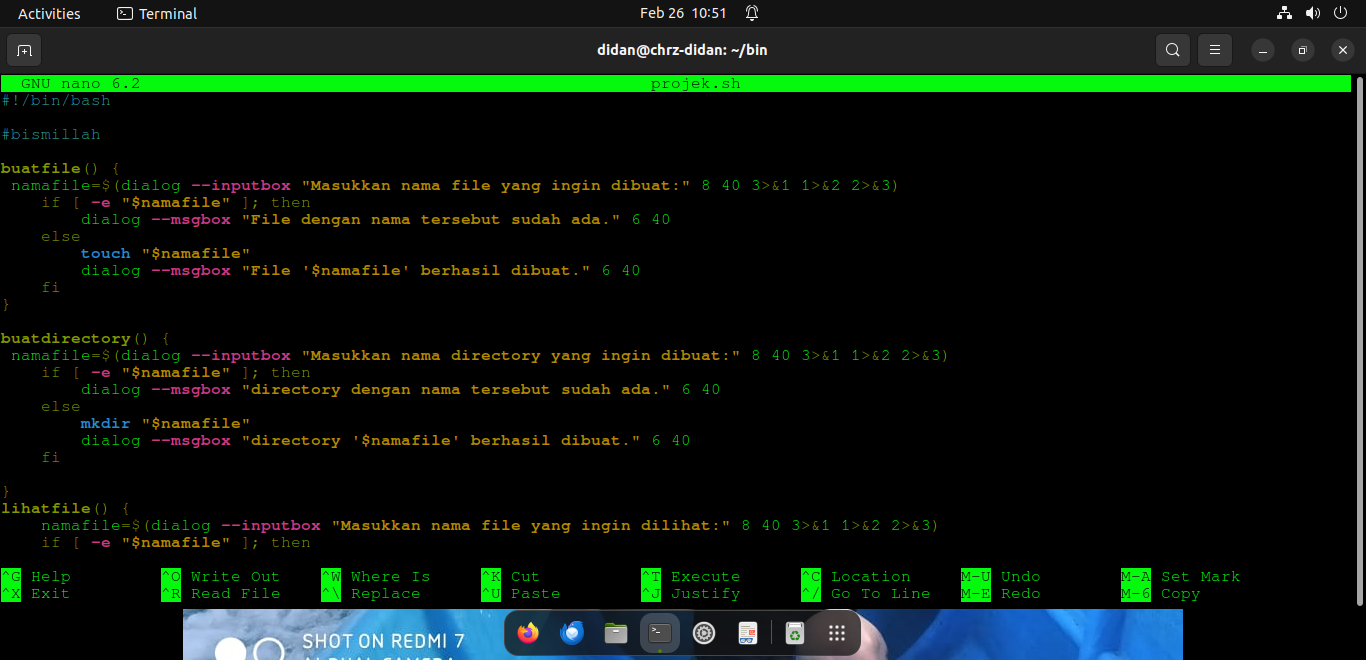Click the ^R Read File shortcut
Image resolution: width=1366 pixels, height=660 pixels.
pyautogui.click(x=221, y=594)
